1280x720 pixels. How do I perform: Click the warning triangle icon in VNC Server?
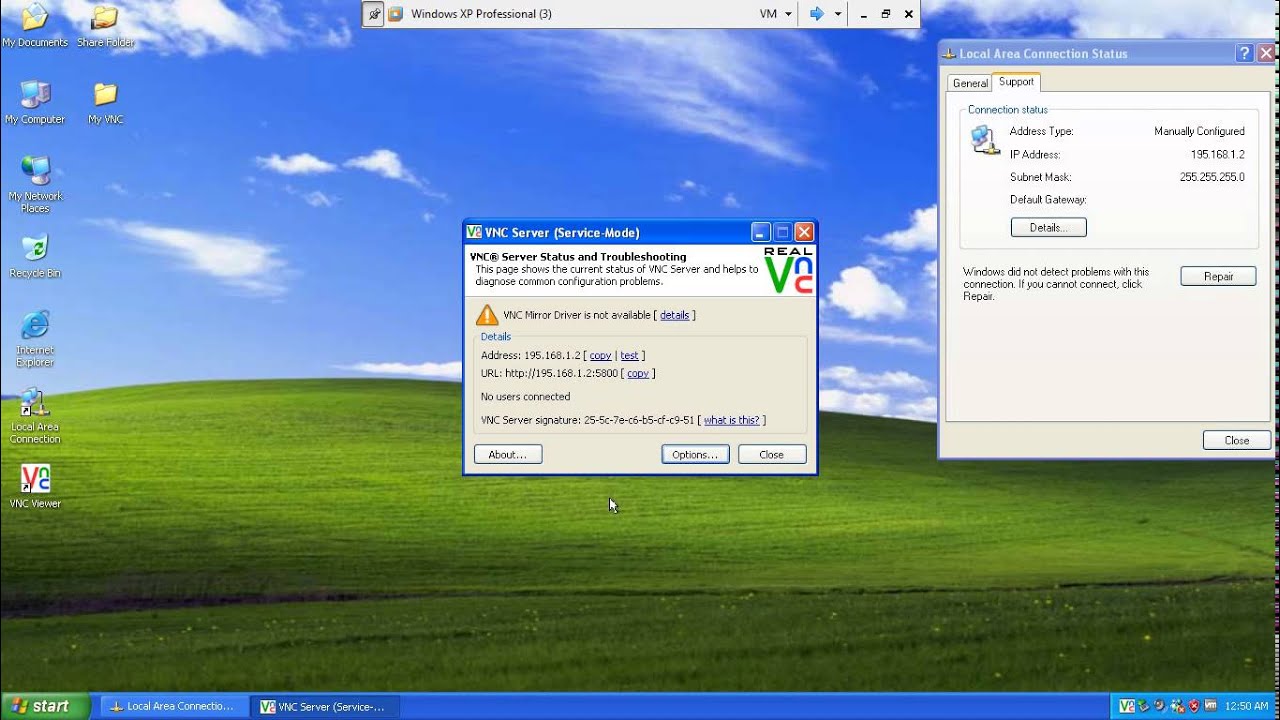click(487, 315)
